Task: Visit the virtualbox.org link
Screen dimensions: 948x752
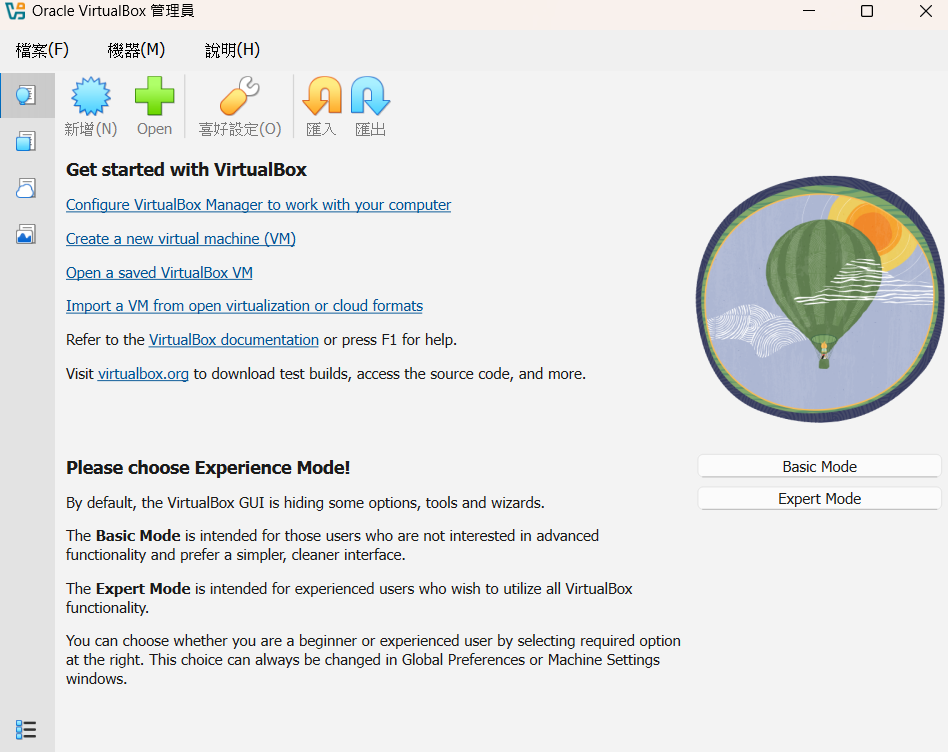Action: pyautogui.click(x=143, y=374)
